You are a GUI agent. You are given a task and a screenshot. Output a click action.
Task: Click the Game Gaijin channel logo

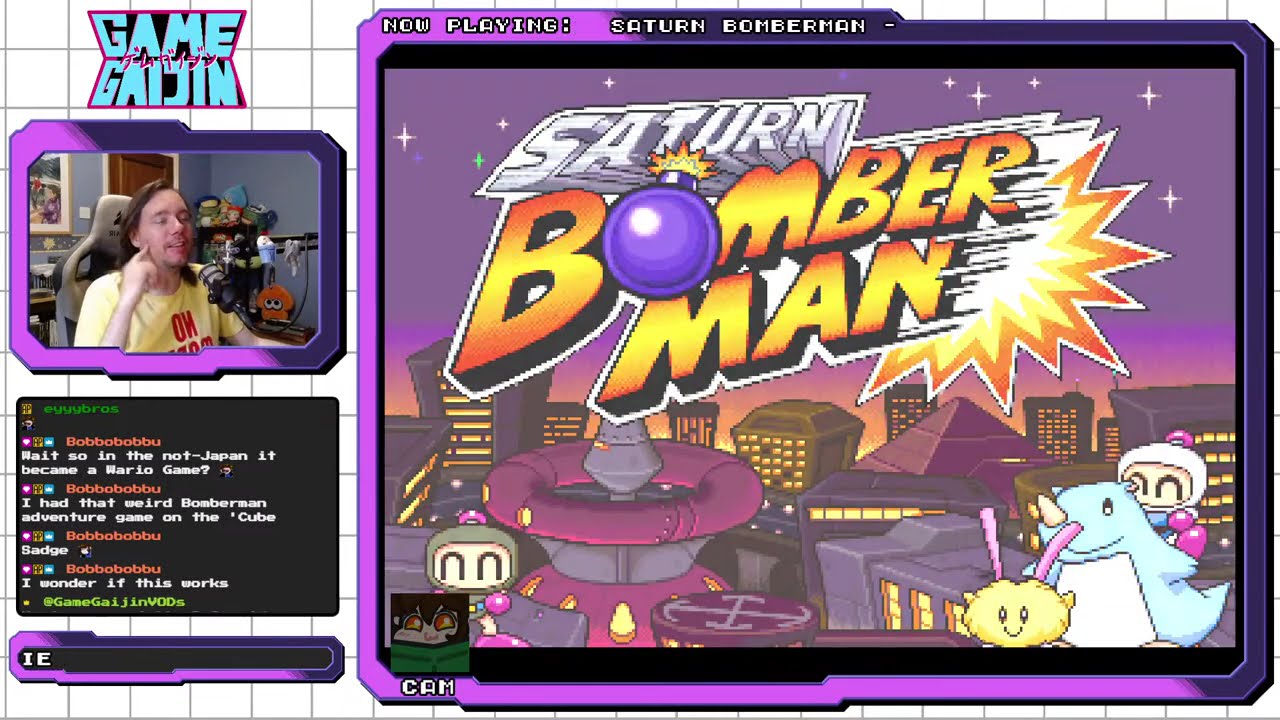pos(167,59)
